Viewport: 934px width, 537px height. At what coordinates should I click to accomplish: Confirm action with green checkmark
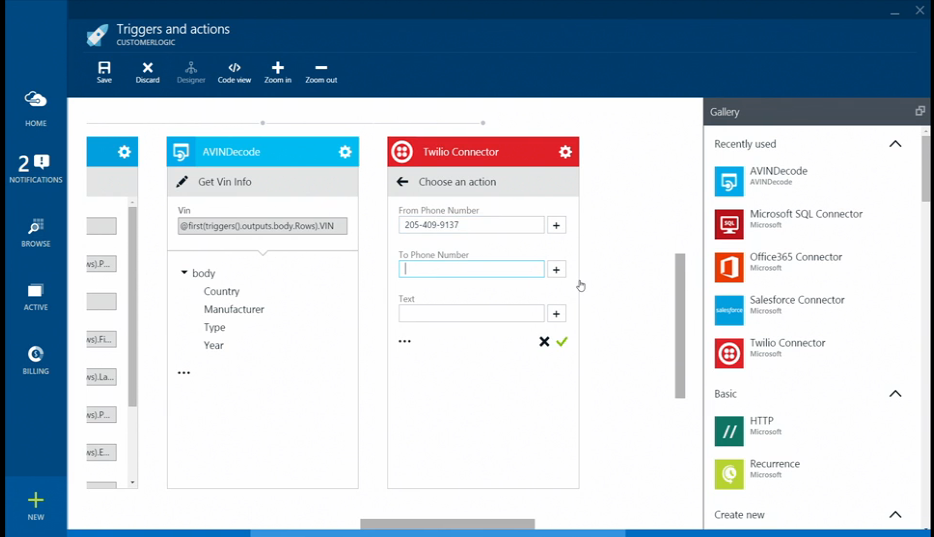click(x=562, y=342)
